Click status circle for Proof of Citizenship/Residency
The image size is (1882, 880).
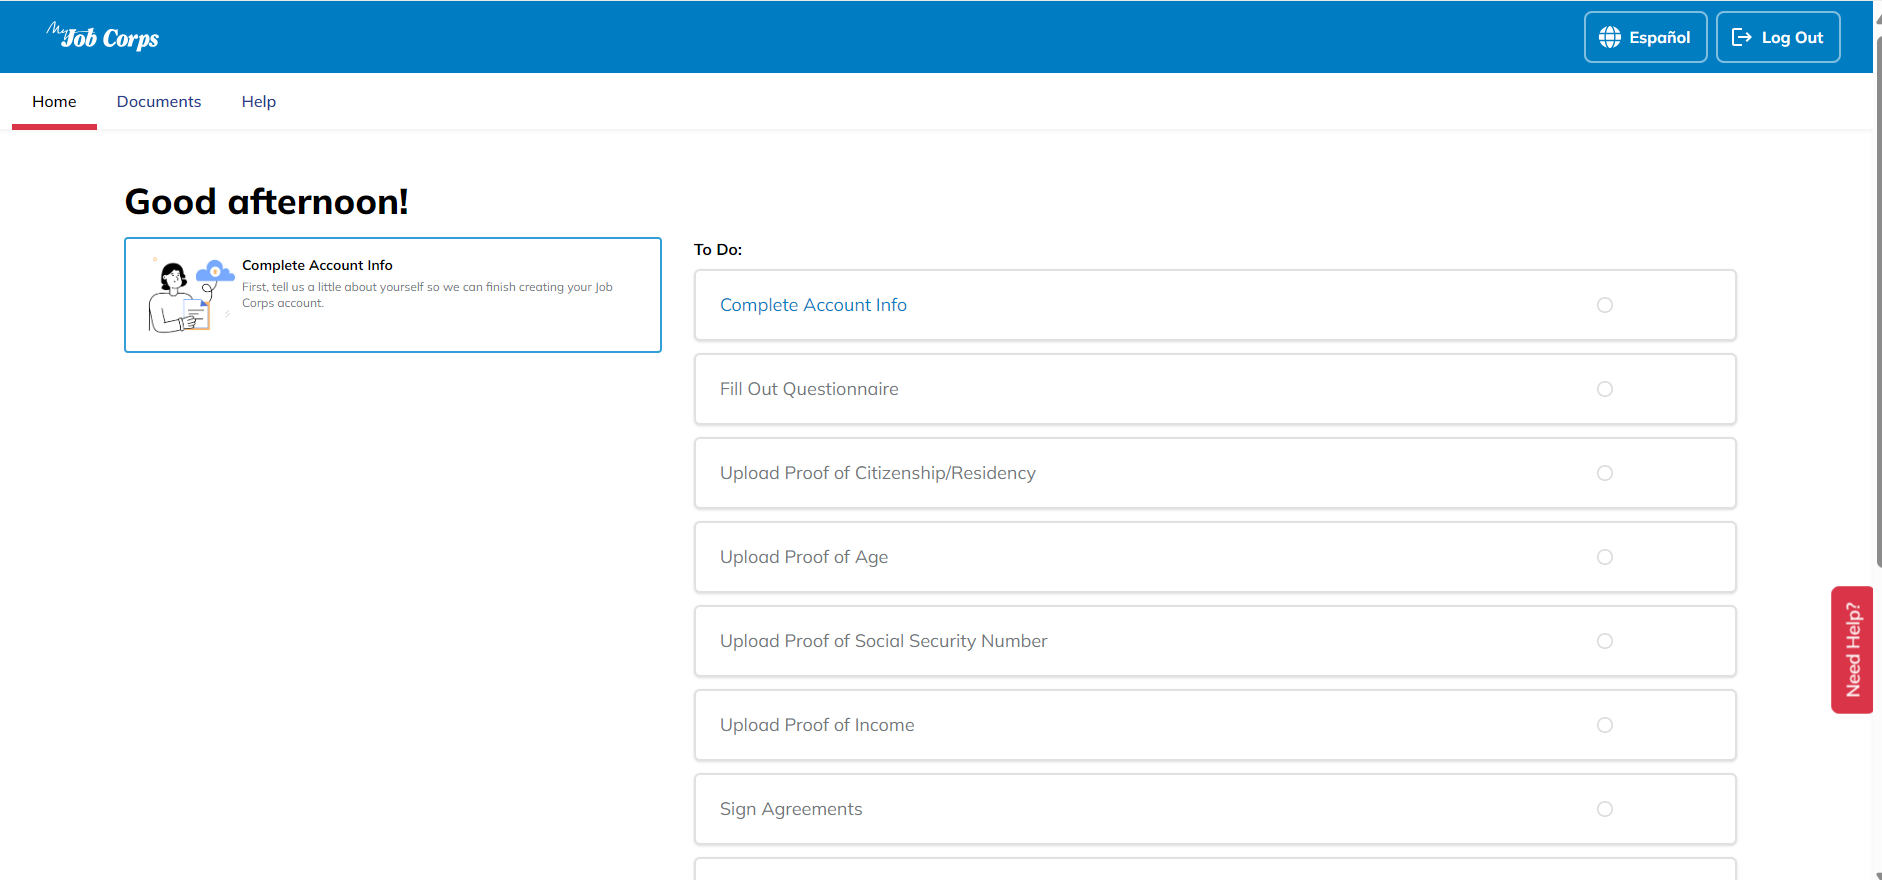click(1605, 473)
